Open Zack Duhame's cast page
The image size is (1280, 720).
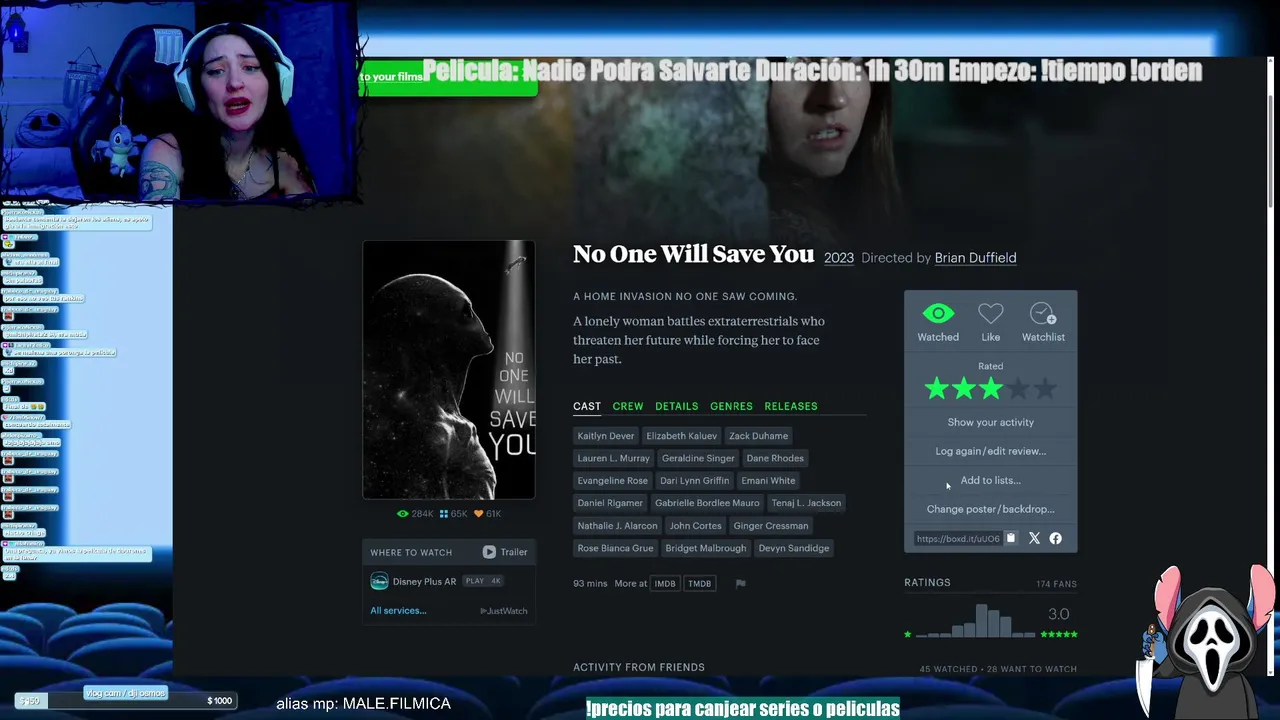759,436
